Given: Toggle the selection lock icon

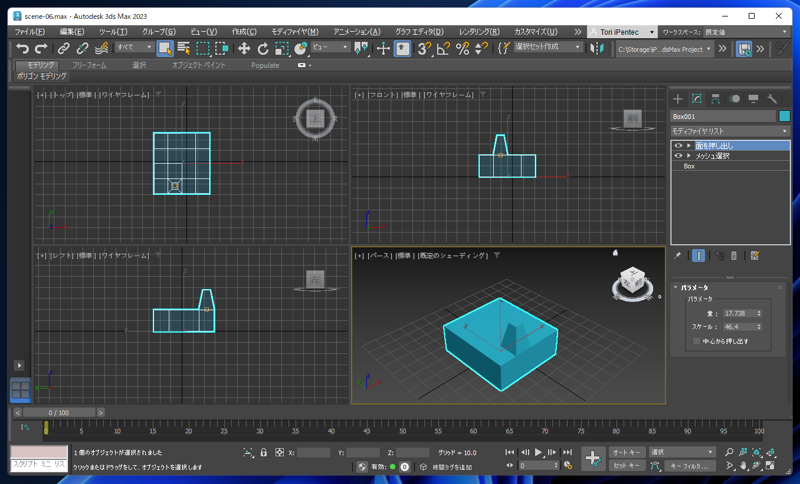Looking at the screenshot, I should (264, 452).
